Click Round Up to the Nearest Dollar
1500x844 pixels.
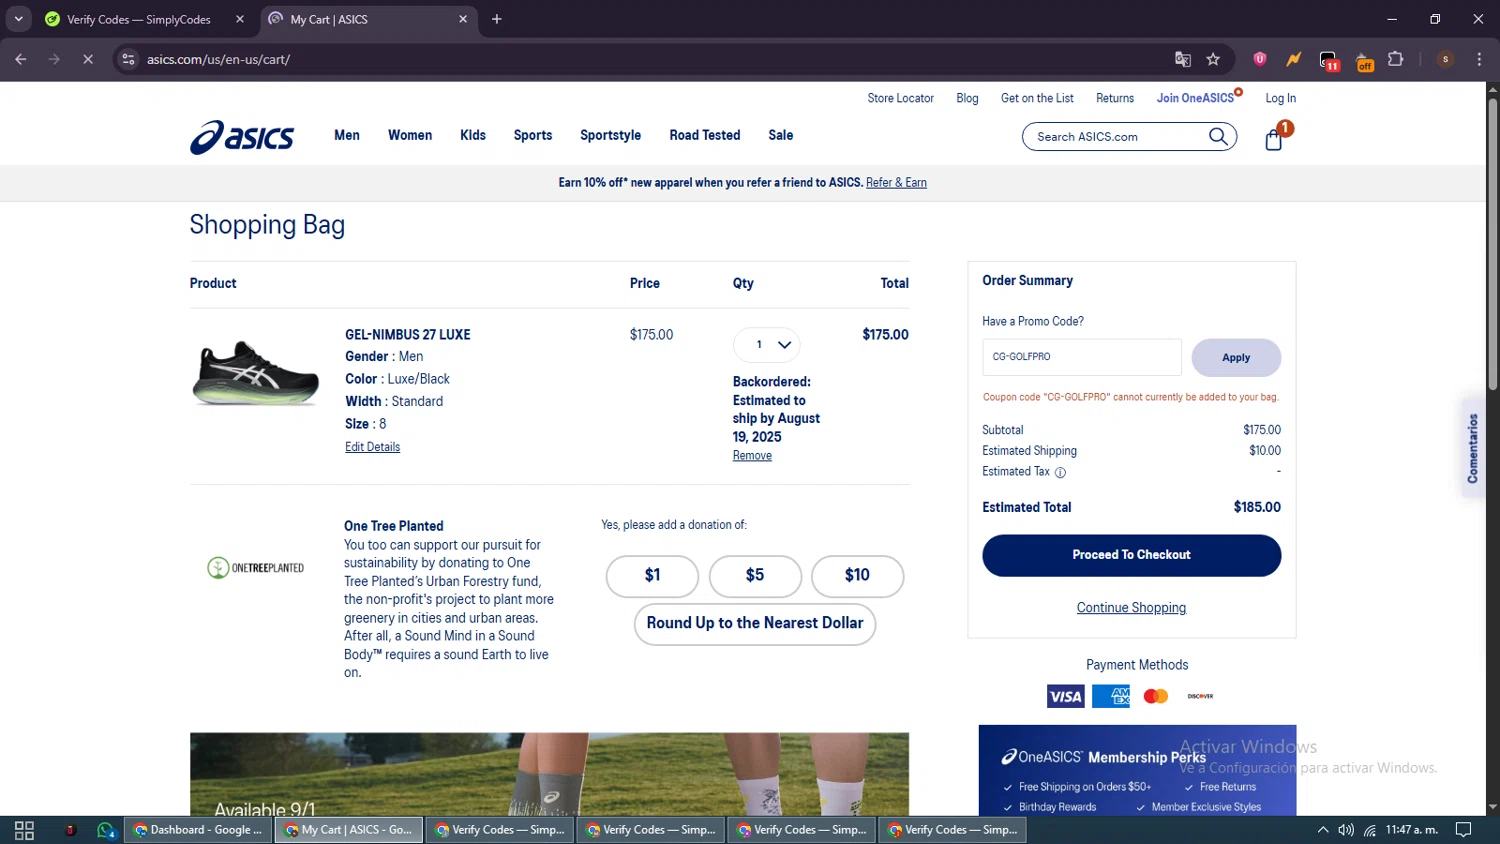click(755, 624)
